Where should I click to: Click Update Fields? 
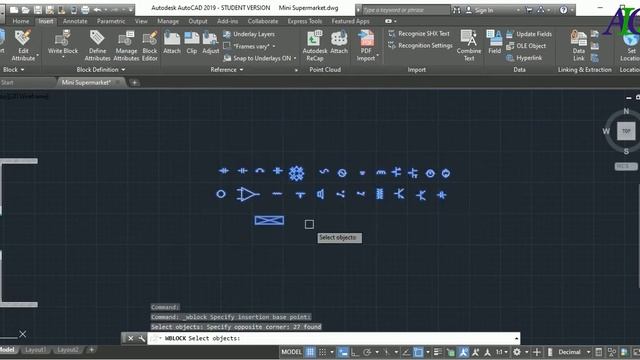529,34
